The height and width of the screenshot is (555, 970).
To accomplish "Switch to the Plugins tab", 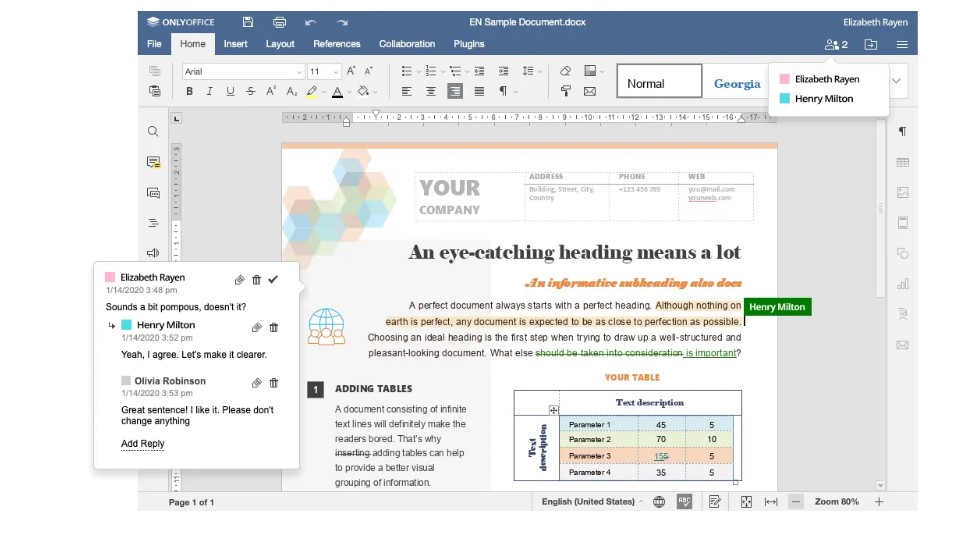I will click(x=469, y=44).
